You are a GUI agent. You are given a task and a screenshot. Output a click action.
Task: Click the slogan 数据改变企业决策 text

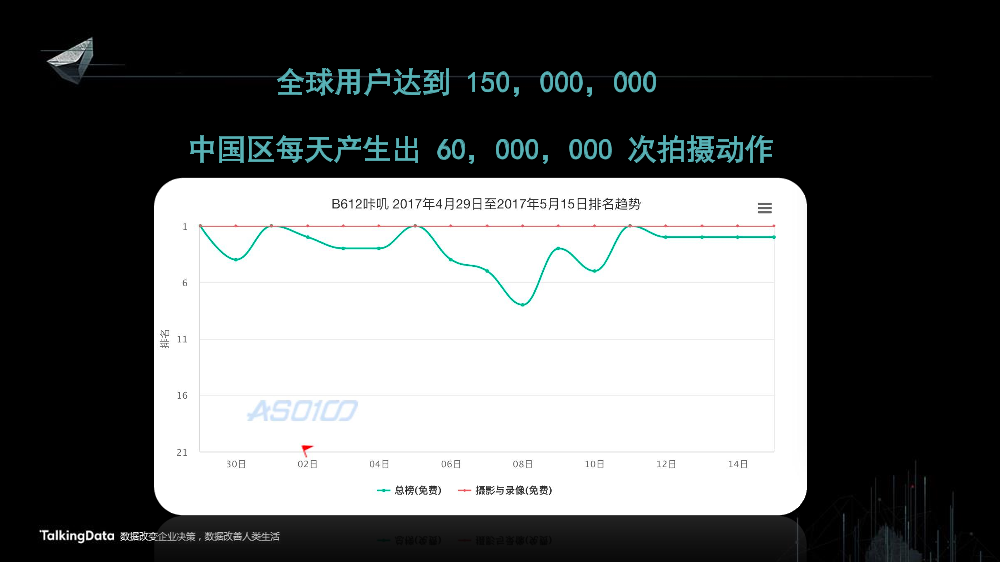(158, 537)
